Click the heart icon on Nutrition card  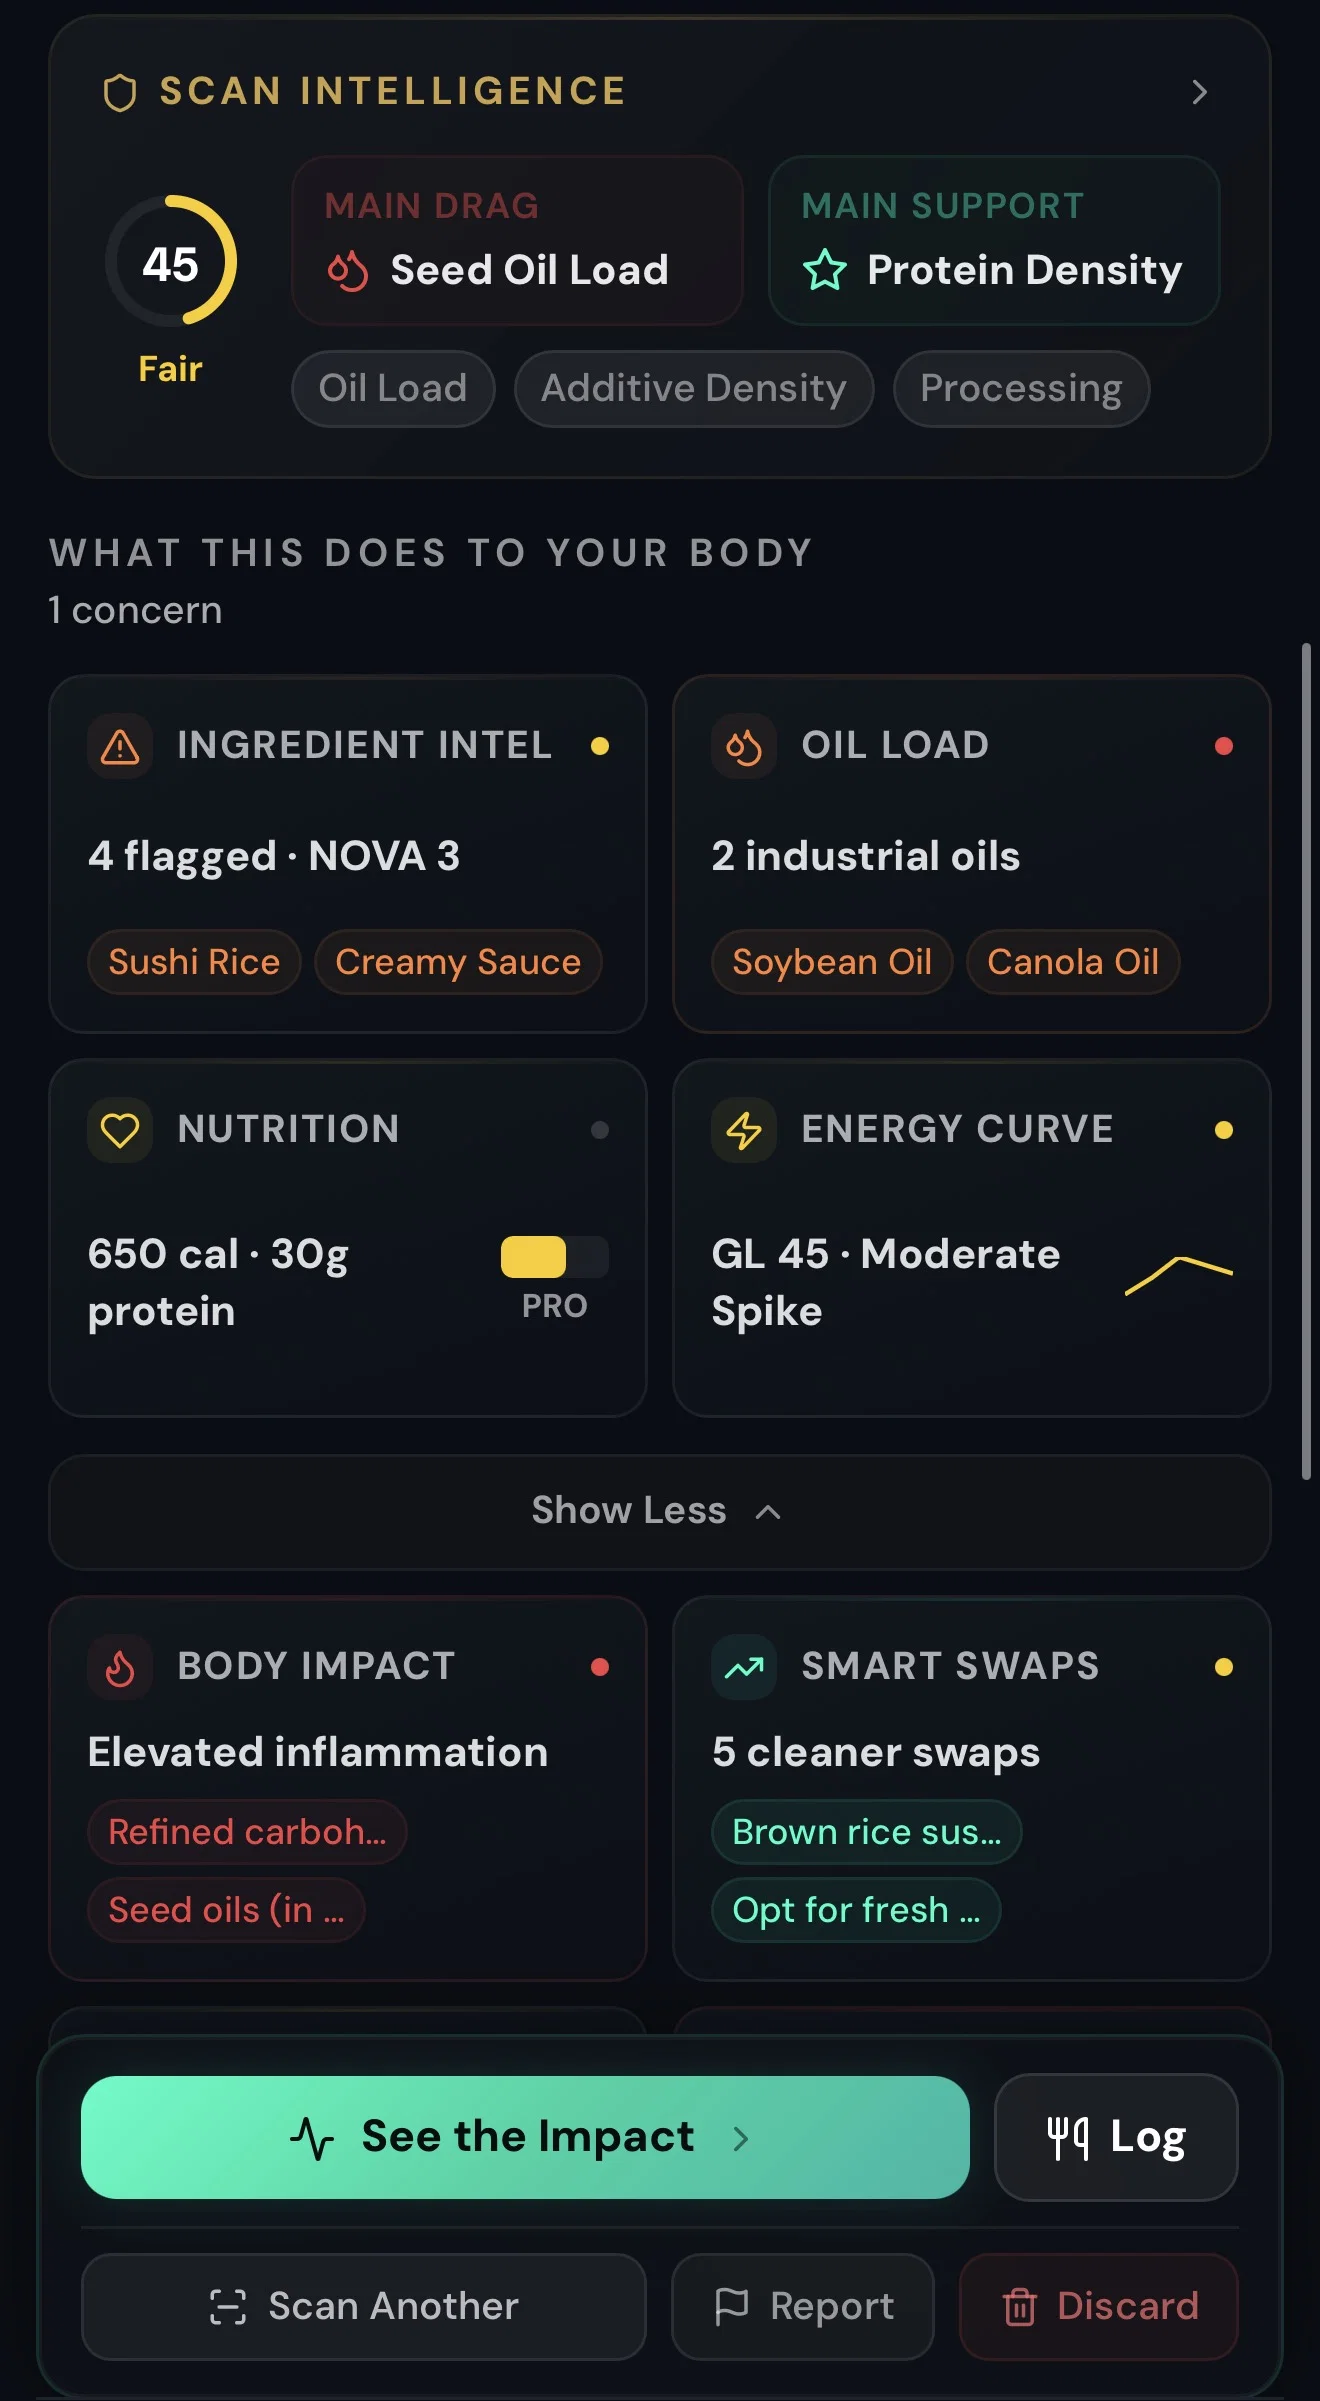tap(120, 1130)
